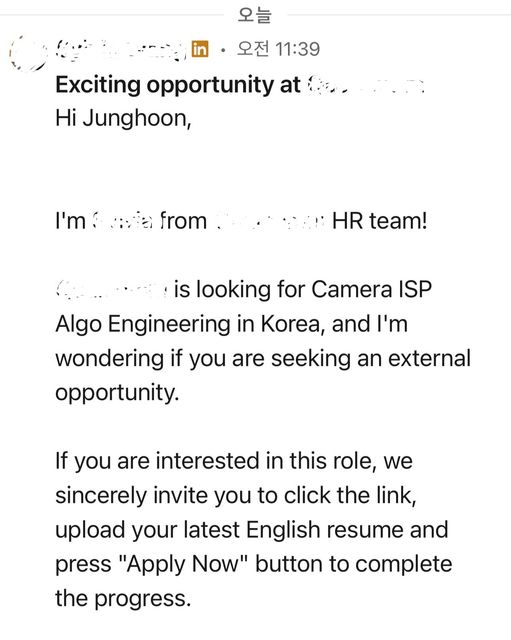Open the blurred sender profile avatar
The width and height of the screenshot is (511, 640).
point(27,53)
